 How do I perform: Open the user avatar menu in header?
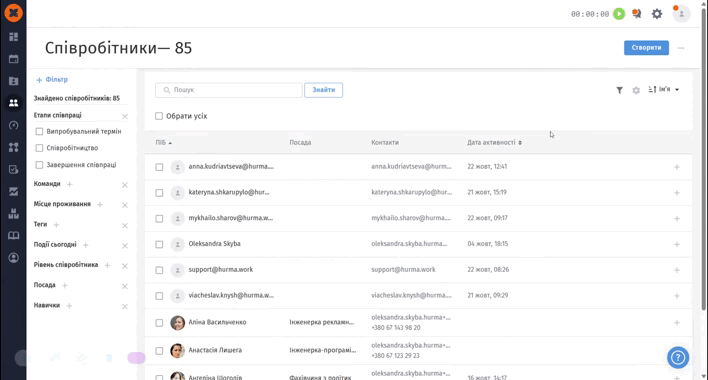point(681,14)
